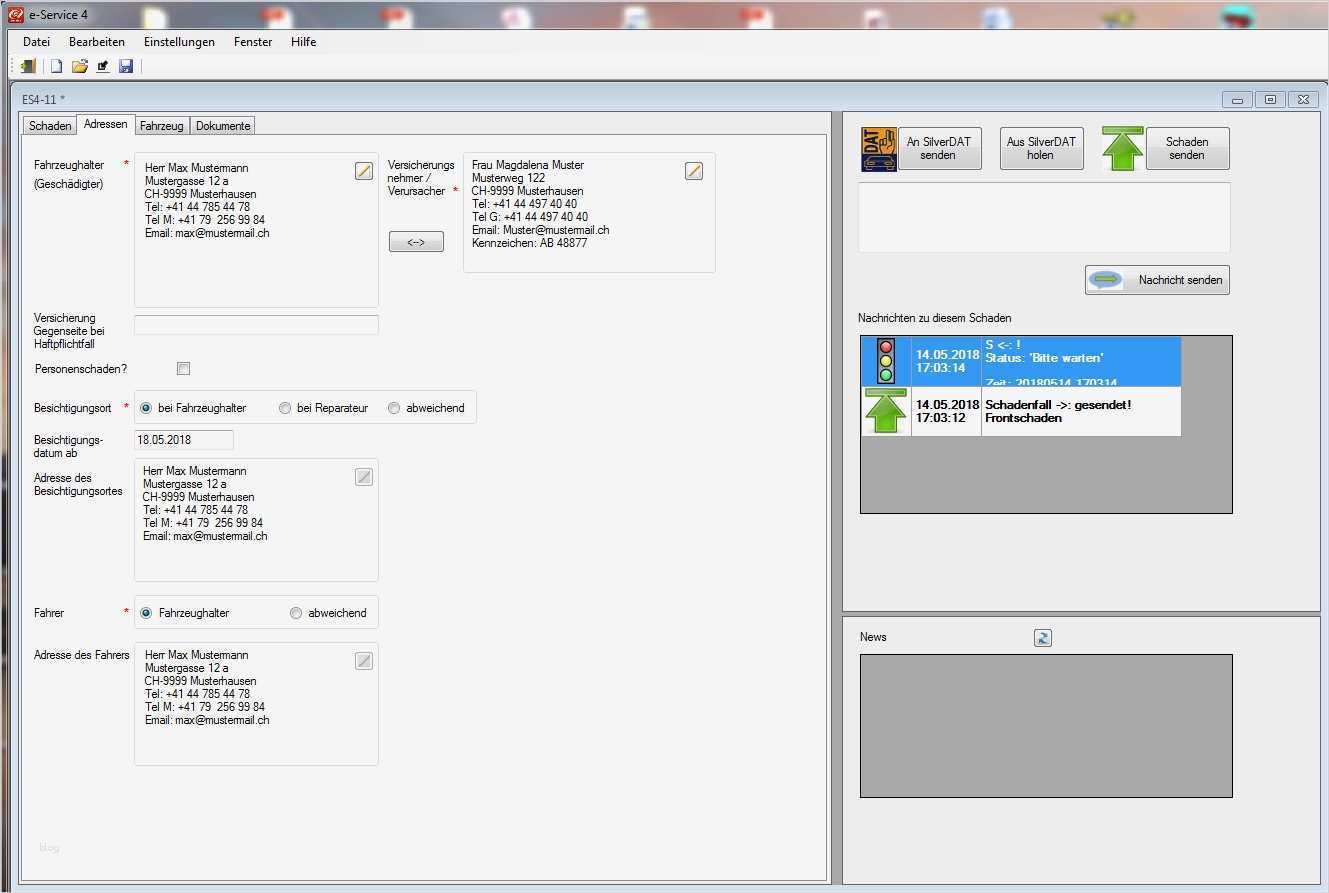Click the green arrow icon in the gesendet message row
The image size is (1329, 893).
pos(885,411)
